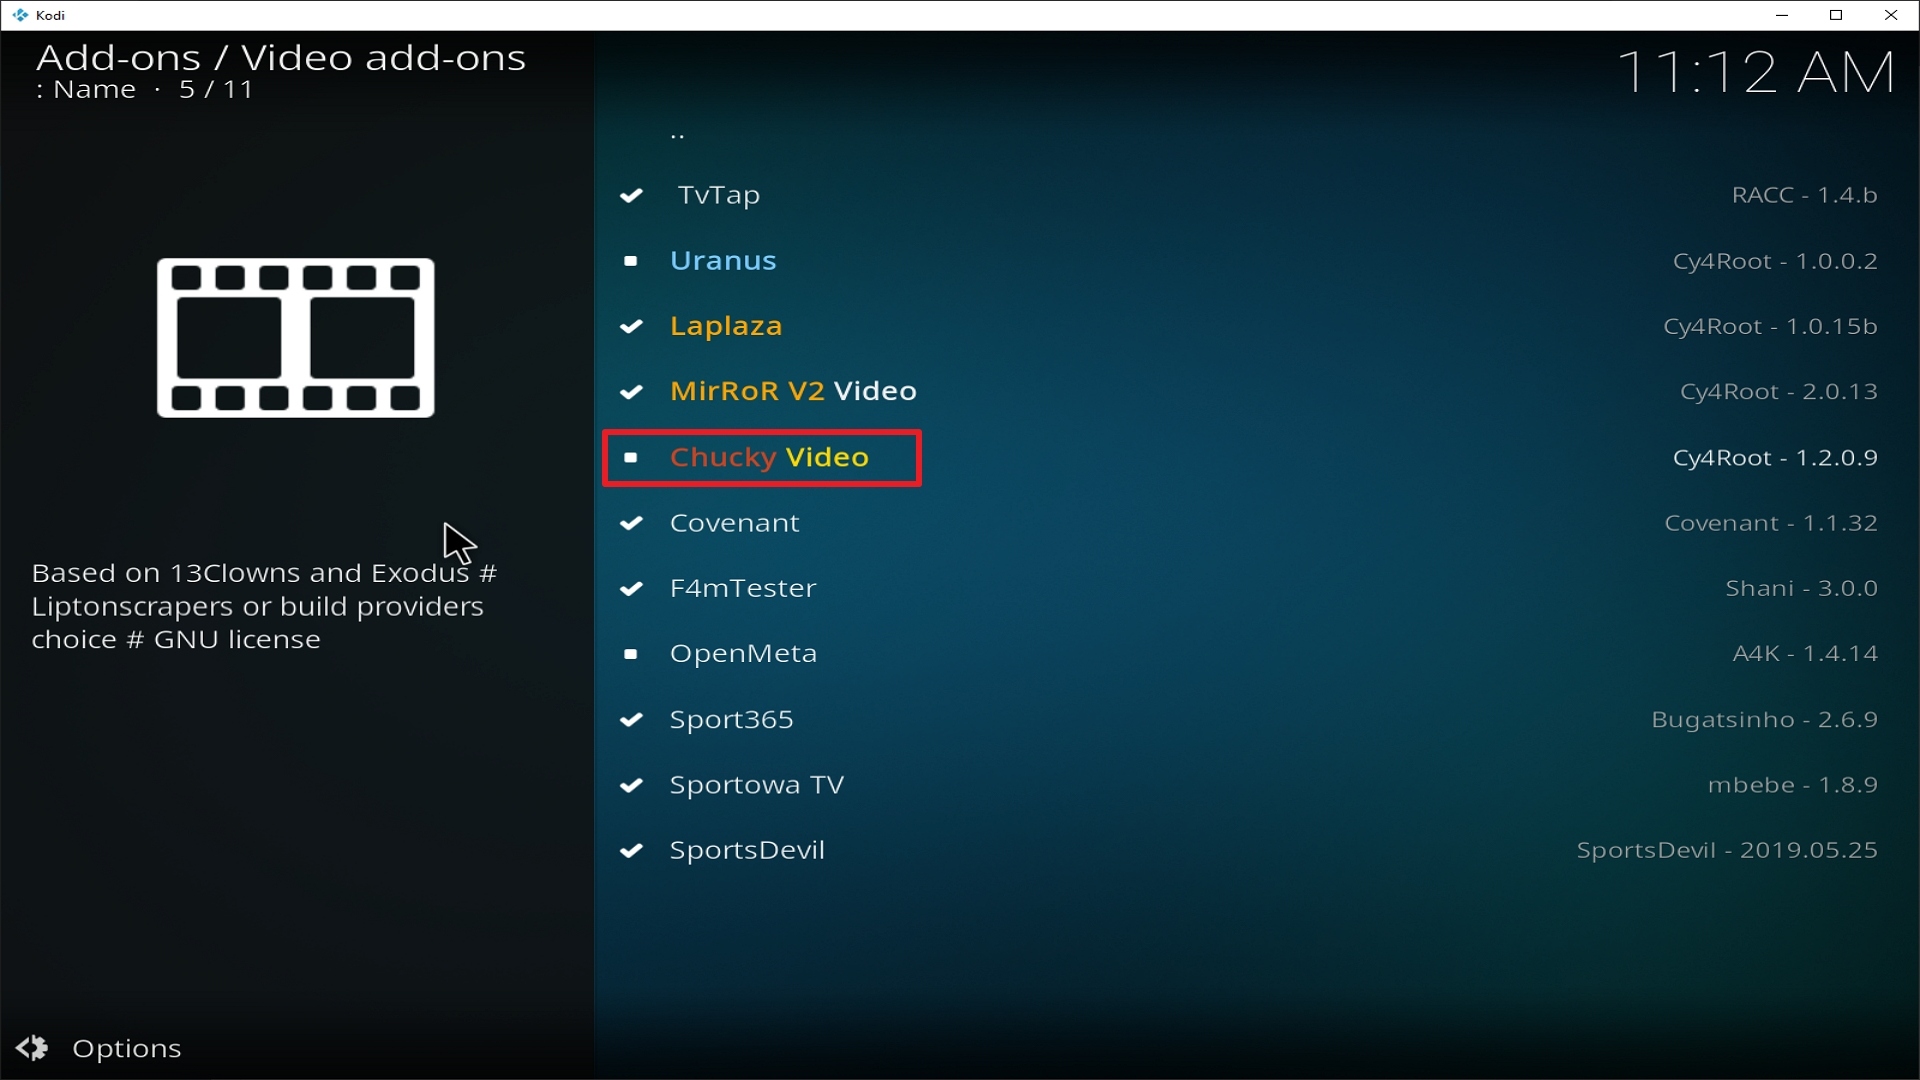The width and height of the screenshot is (1920, 1080).
Task: Click version text 'Cy4Root - 2.0.13'
Action: [x=1778, y=392]
